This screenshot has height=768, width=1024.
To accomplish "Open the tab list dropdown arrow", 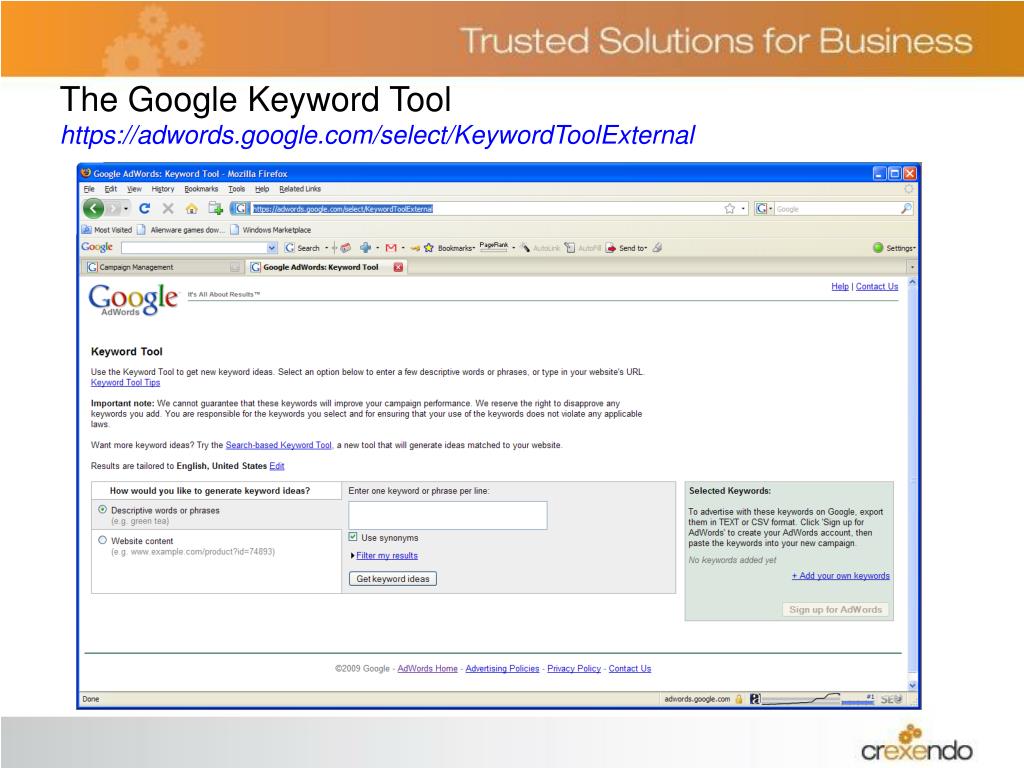I will click(x=912, y=267).
